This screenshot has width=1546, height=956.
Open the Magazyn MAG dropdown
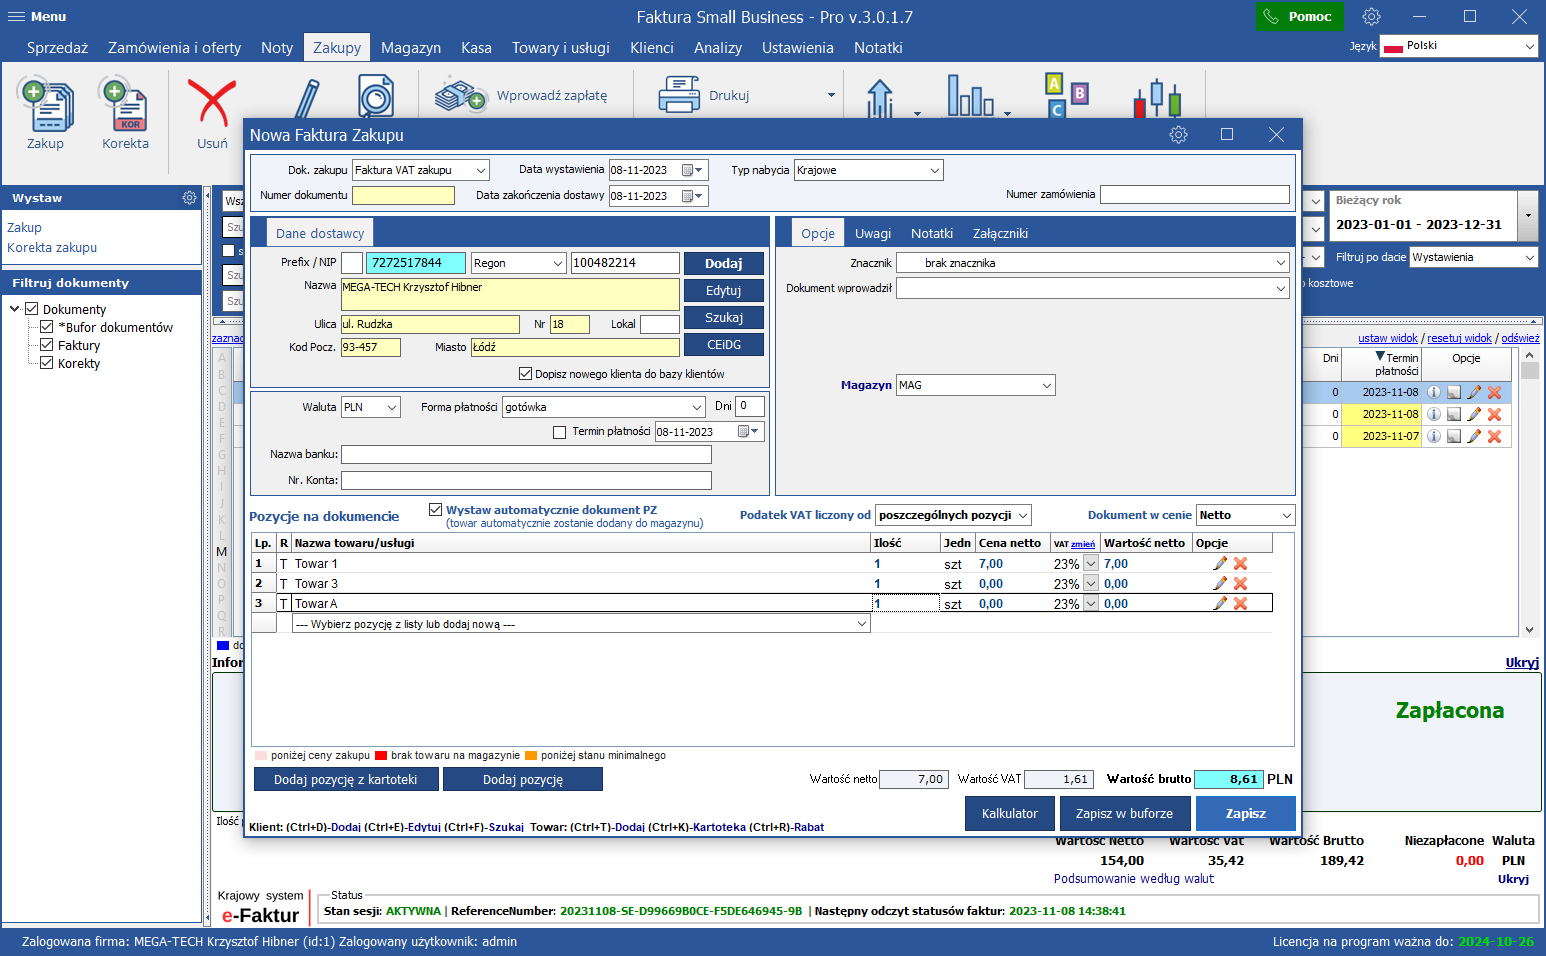[x=1047, y=385]
